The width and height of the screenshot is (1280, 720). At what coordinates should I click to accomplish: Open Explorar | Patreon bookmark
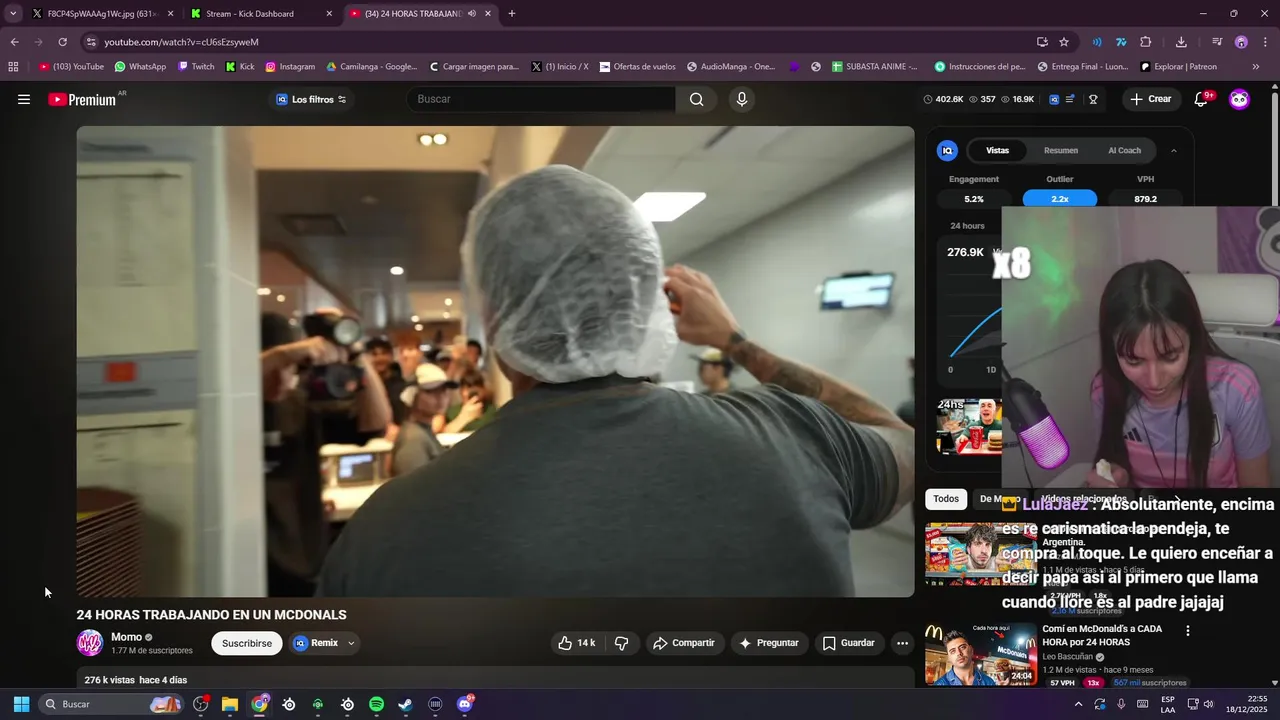[1178, 67]
